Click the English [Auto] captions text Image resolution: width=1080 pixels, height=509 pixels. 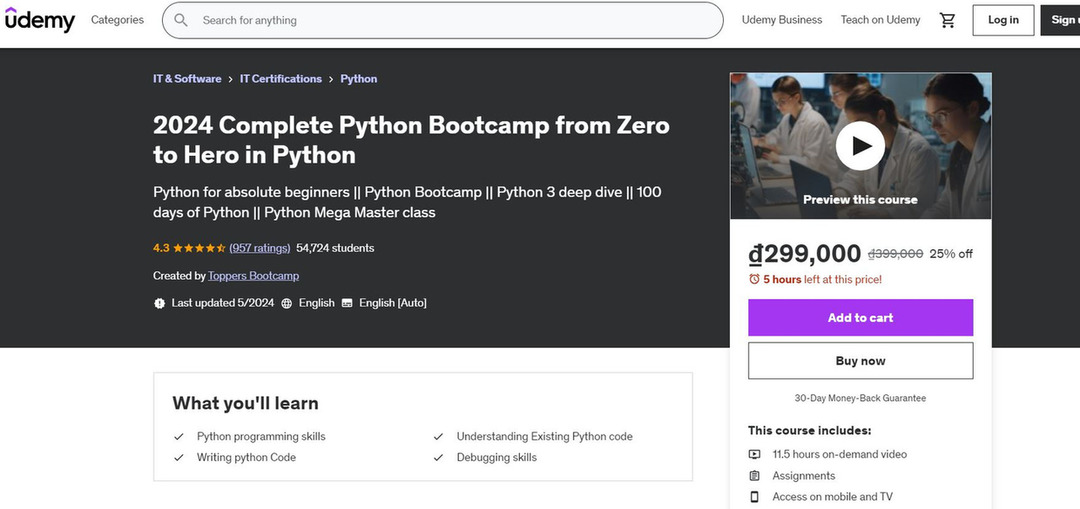pyautogui.click(x=393, y=303)
